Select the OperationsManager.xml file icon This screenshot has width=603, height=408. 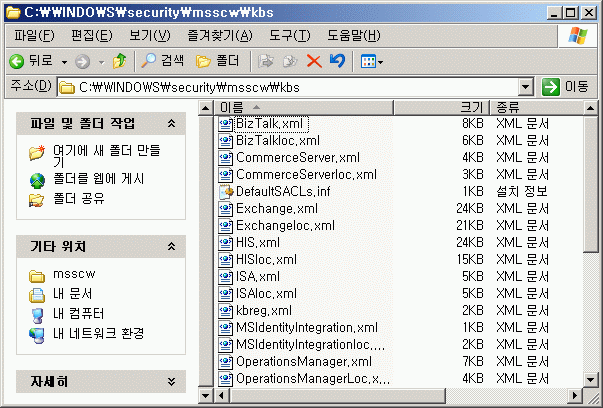[x=225, y=361]
